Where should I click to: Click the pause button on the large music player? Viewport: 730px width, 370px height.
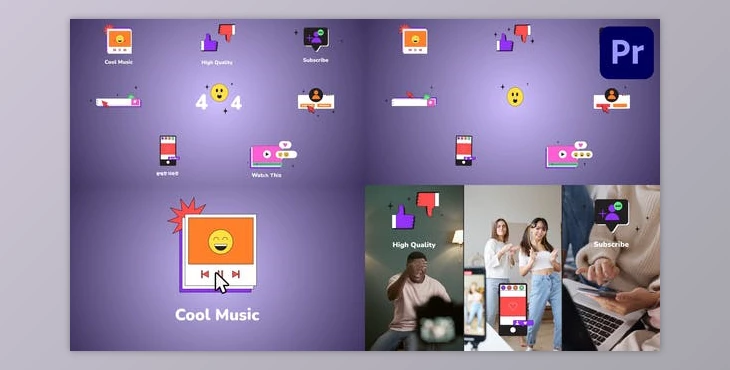click(x=220, y=274)
